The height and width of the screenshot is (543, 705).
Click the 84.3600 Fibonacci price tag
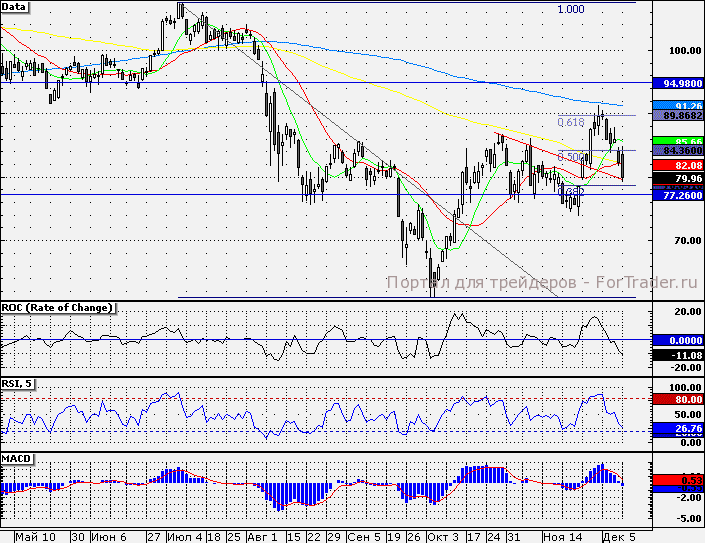tap(678, 151)
